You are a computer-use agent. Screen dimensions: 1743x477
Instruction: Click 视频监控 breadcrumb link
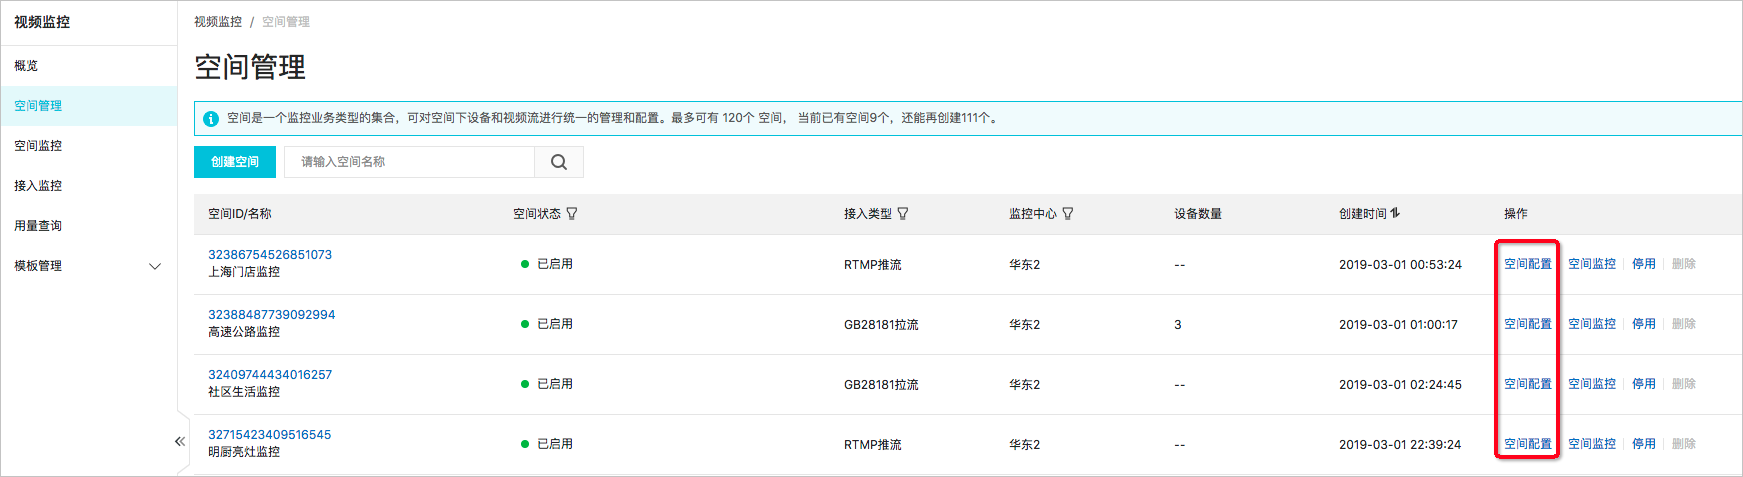coord(218,22)
